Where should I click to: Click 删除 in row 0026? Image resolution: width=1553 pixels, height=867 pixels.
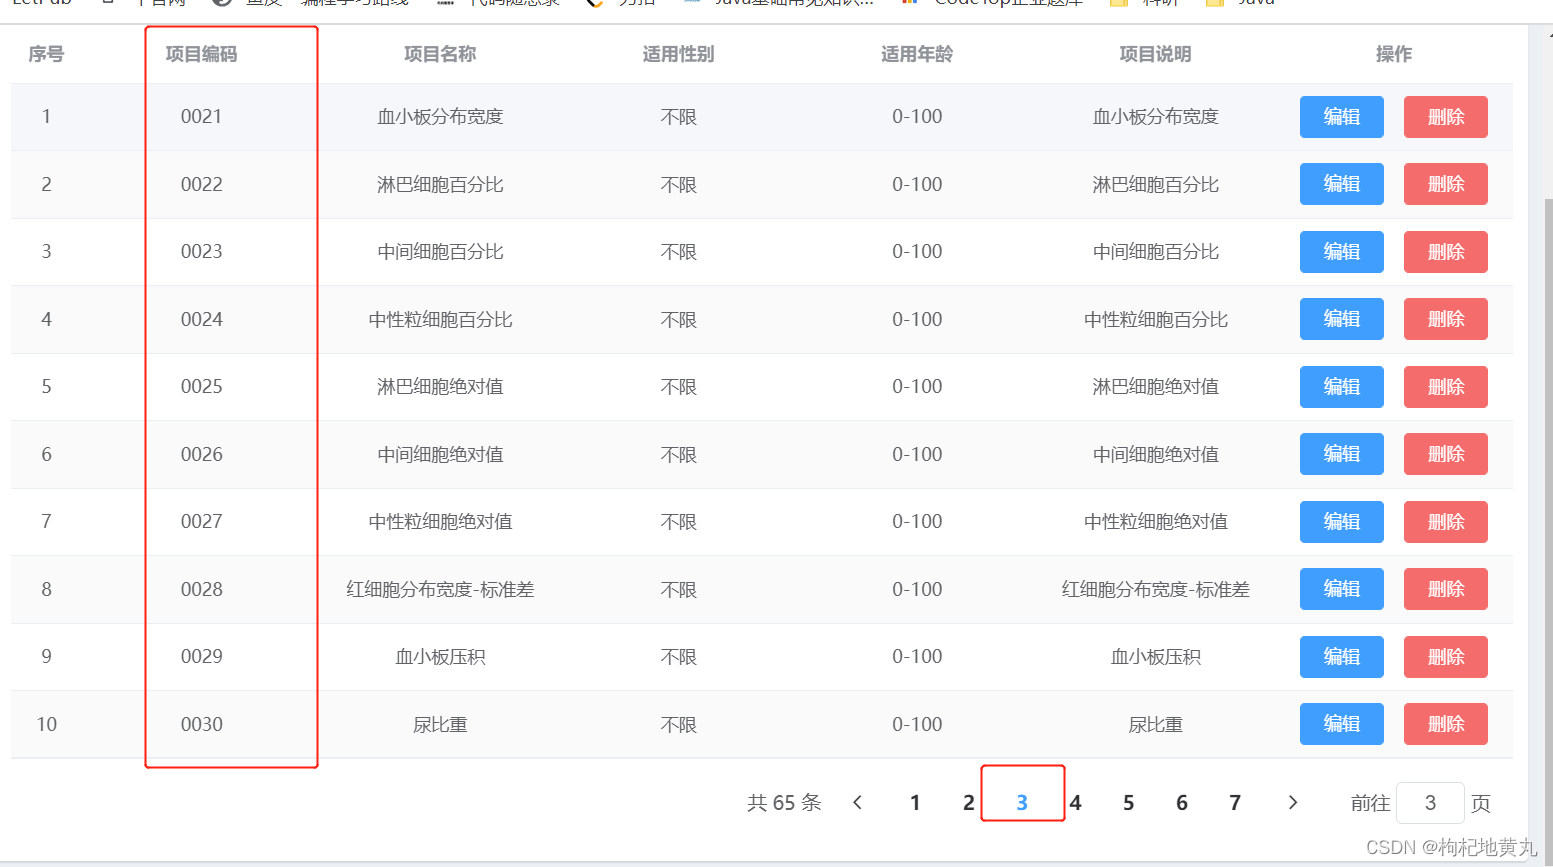1445,454
